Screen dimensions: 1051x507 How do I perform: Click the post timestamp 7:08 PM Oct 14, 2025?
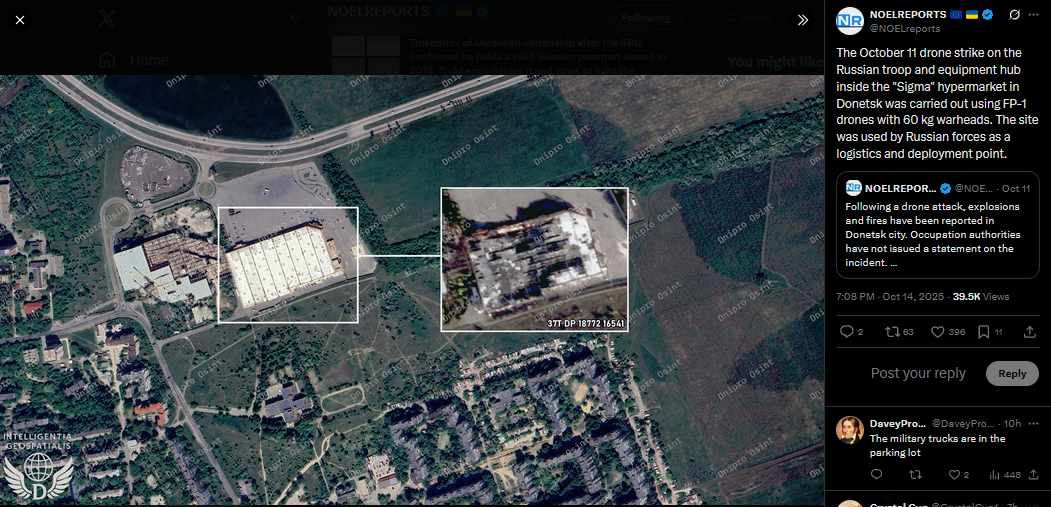pos(889,296)
